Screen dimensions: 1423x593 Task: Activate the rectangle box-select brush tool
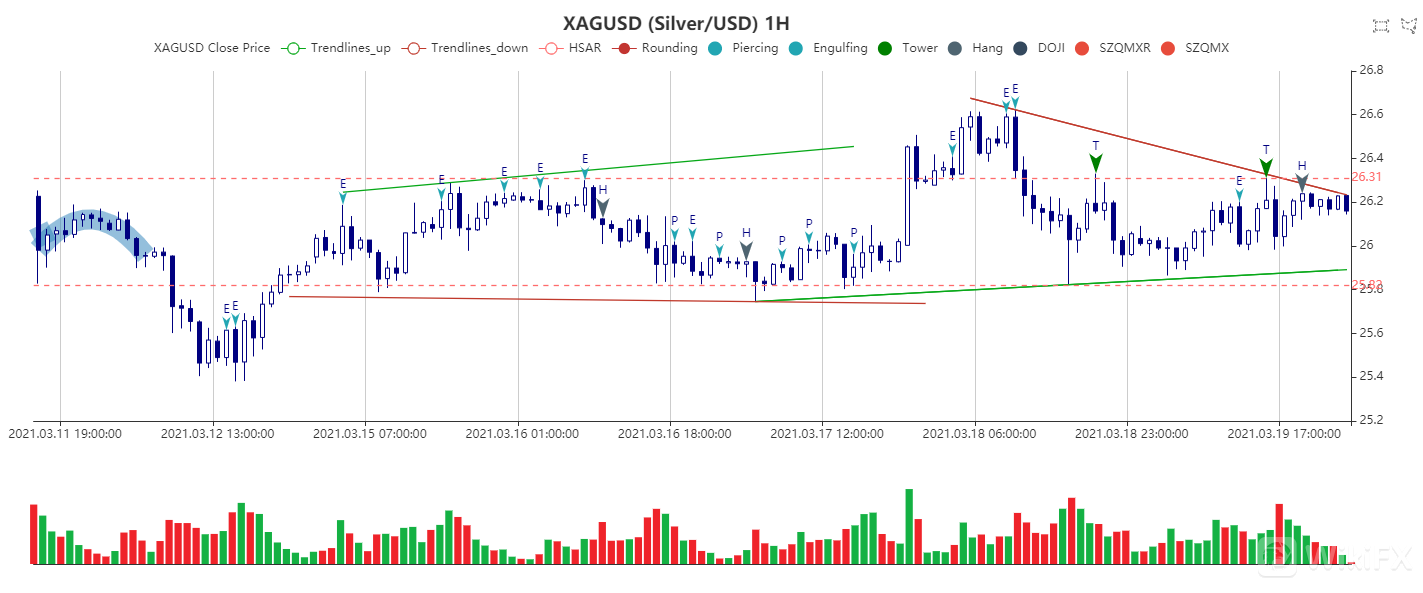pyautogui.click(x=1381, y=26)
